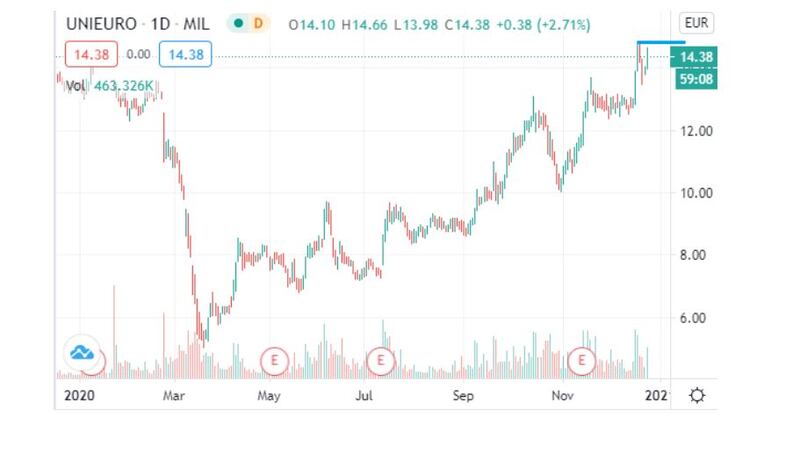
Task: Open the May earnings E marker
Action: [x=274, y=361]
